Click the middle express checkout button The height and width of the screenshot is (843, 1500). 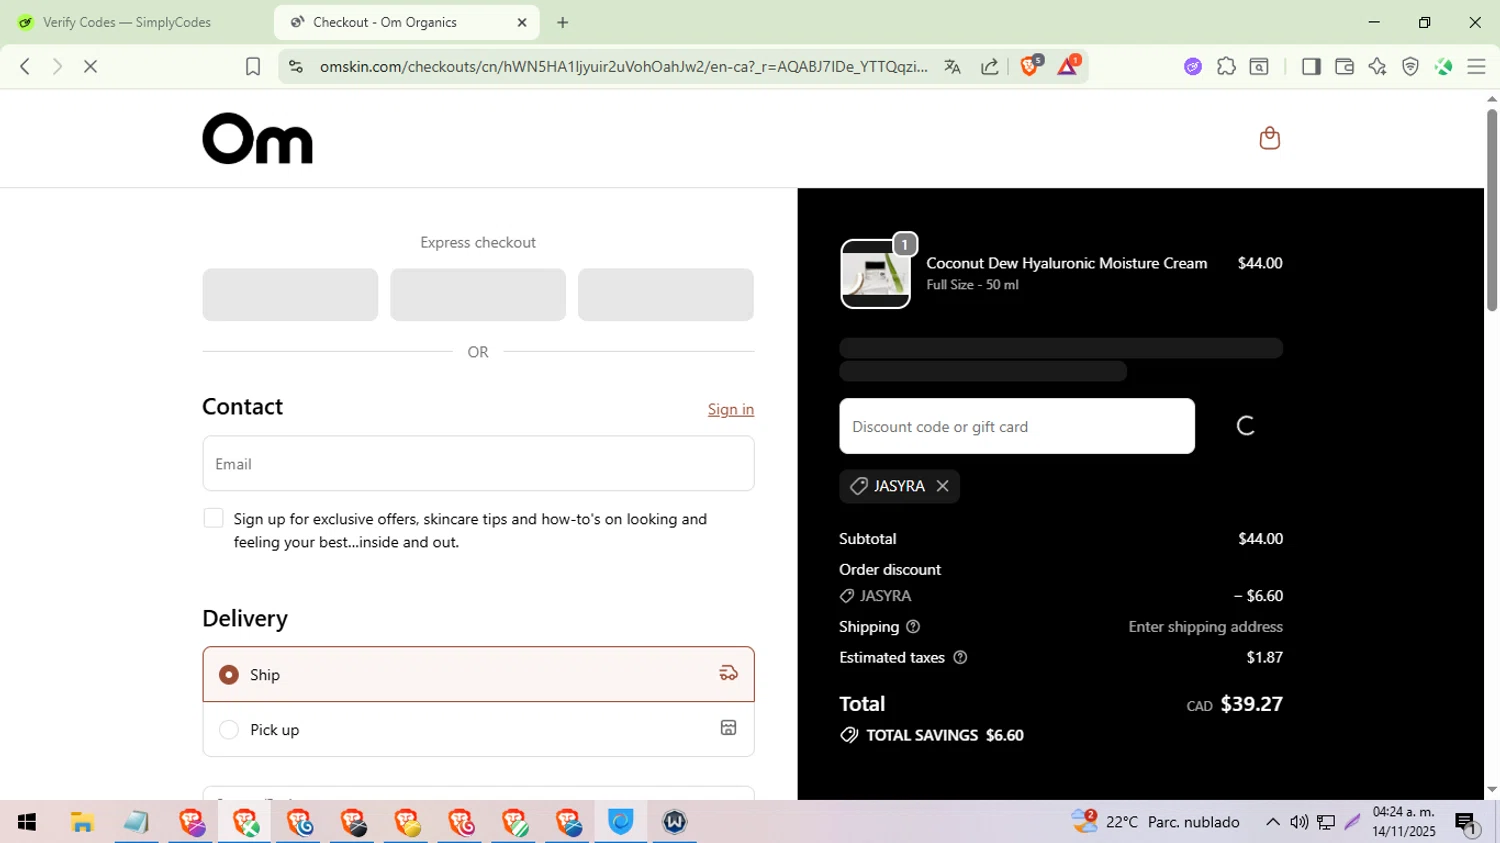click(478, 295)
